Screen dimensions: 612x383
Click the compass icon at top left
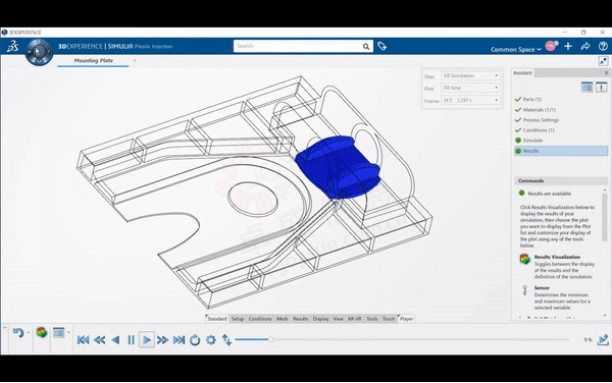coord(39,52)
